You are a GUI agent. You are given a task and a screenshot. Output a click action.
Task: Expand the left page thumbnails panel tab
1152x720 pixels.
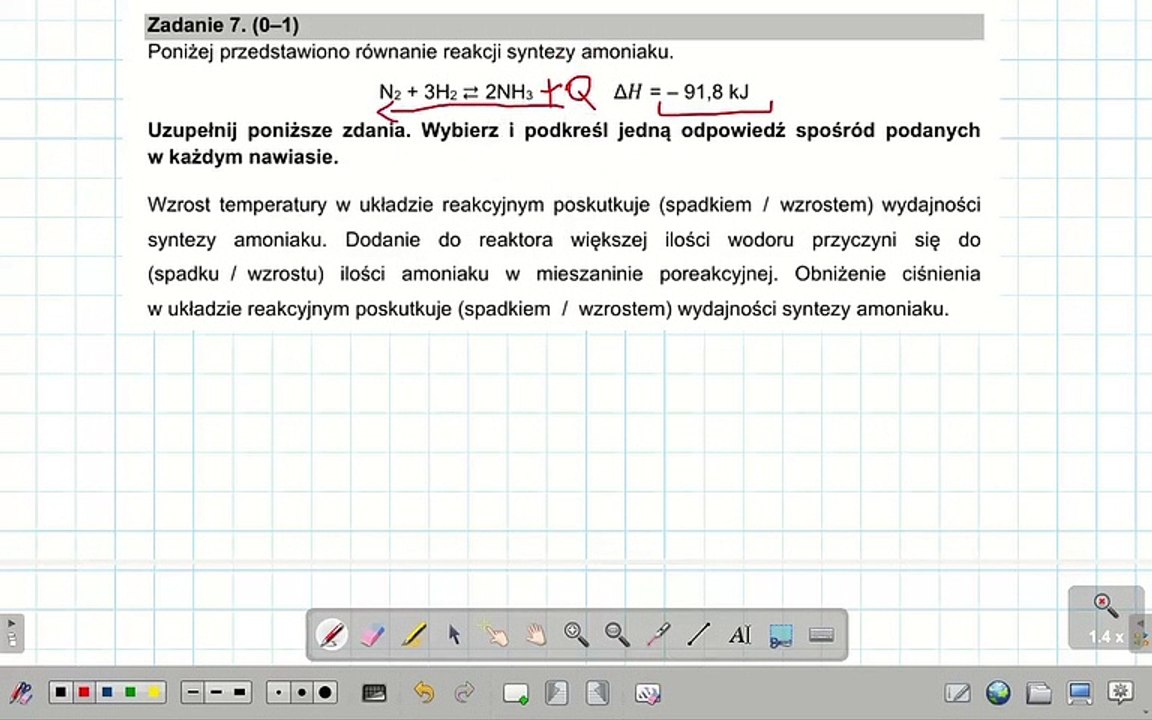click(x=12, y=633)
